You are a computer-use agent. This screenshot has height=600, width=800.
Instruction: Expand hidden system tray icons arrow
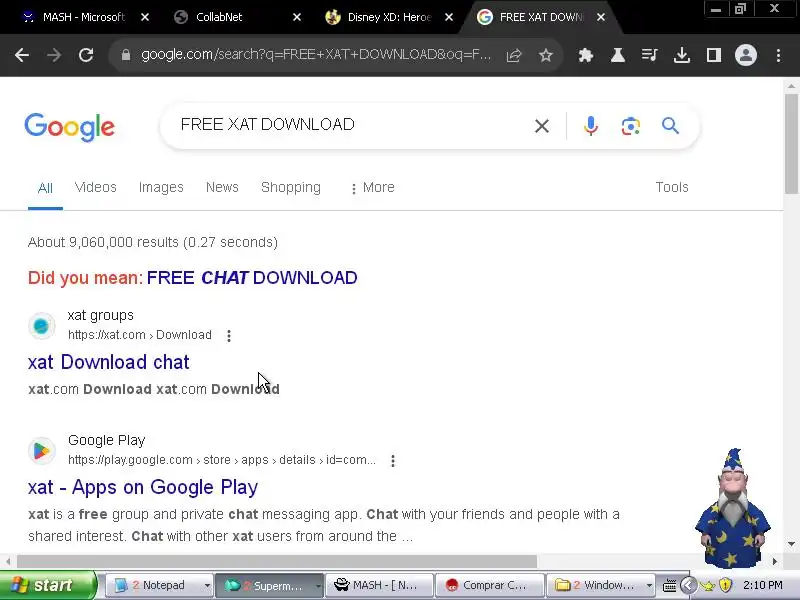[x=688, y=585]
